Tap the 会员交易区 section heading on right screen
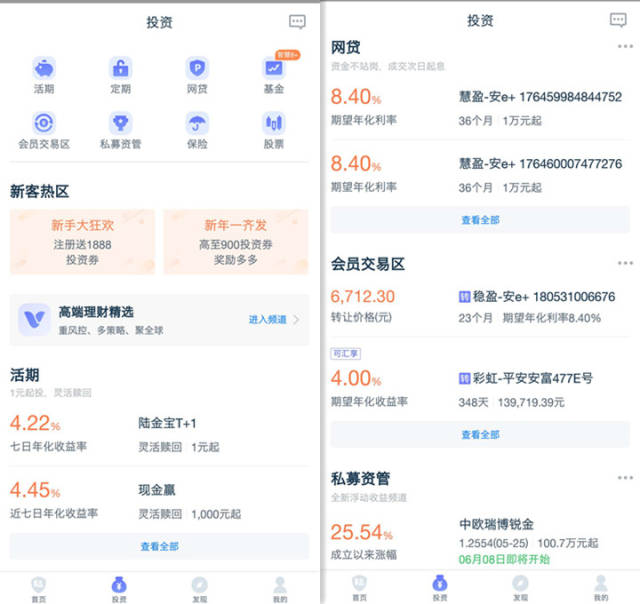This screenshot has width=640, height=604. pos(368,264)
